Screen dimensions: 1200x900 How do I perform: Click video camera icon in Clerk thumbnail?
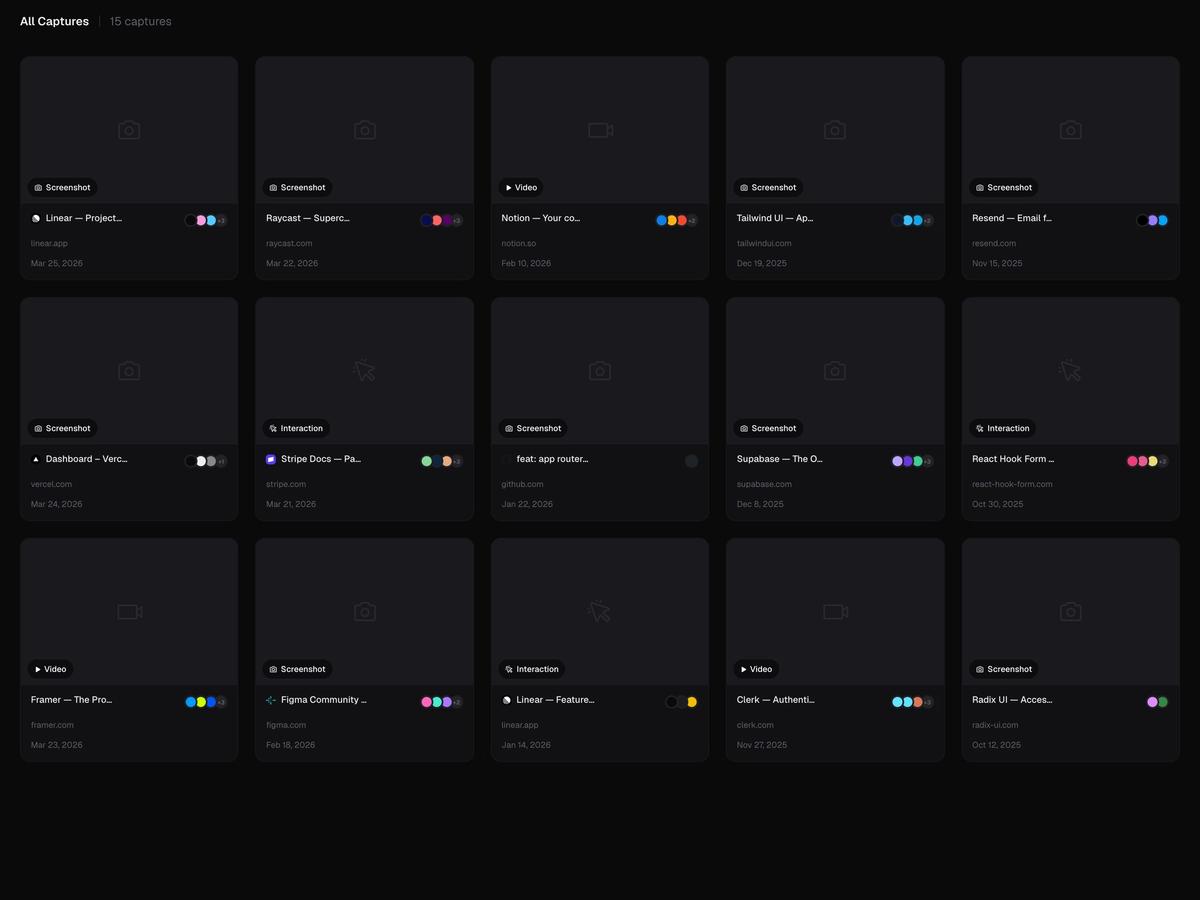[835, 611]
